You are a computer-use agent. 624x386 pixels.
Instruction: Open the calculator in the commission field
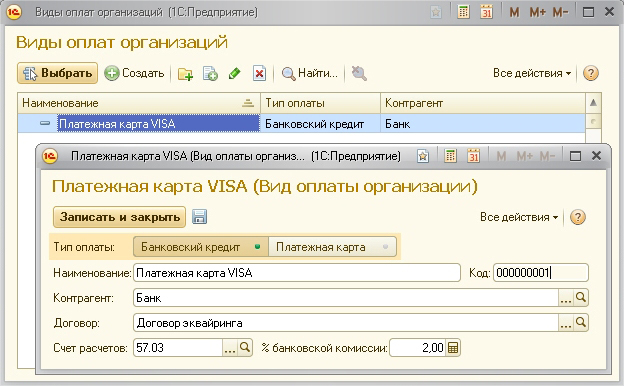pos(452,348)
